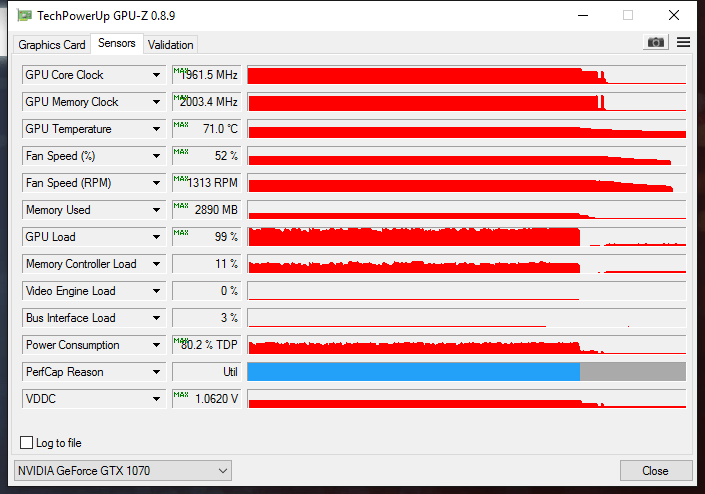The image size is (705, 494).
Task: Click the 99 % GPU load value
Action: point(207,237)
